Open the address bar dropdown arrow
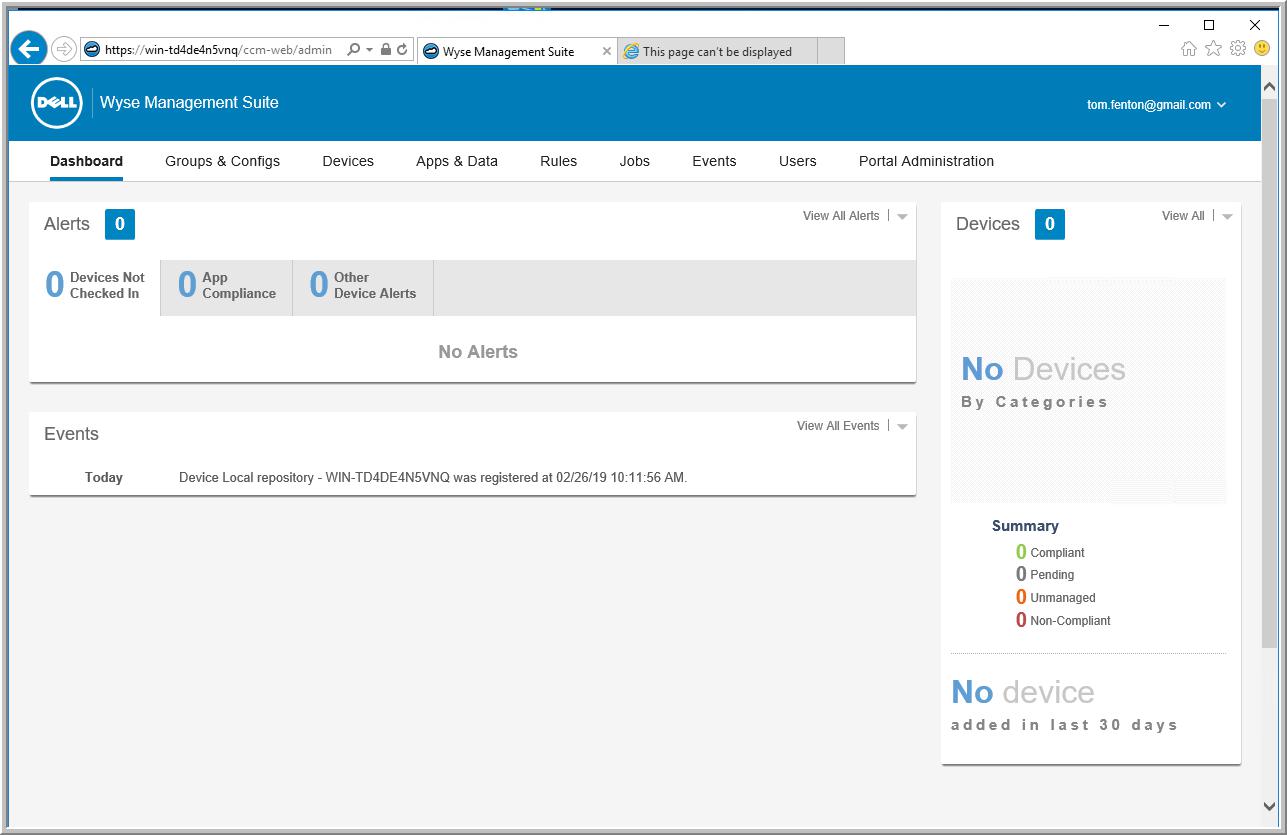This screenshot has height=835, width=1287. pos(370,50)
